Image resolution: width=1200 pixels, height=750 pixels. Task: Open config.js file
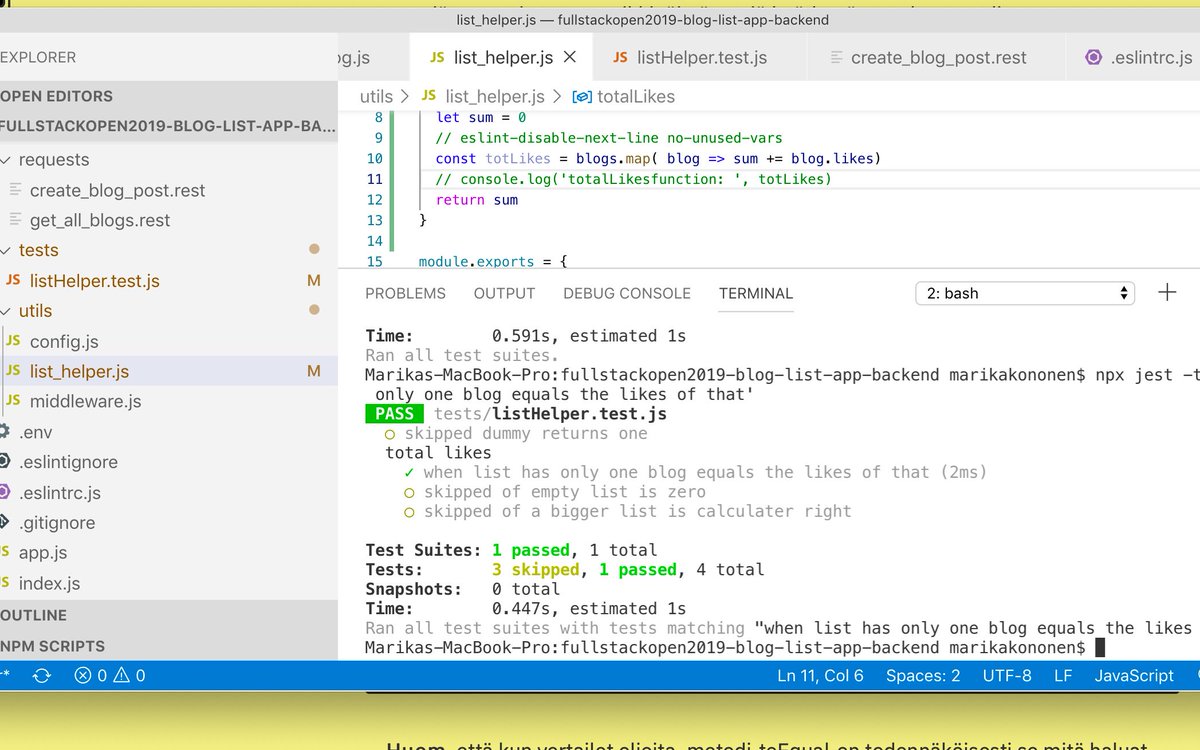pyautogui.click(x=64, y=341)
